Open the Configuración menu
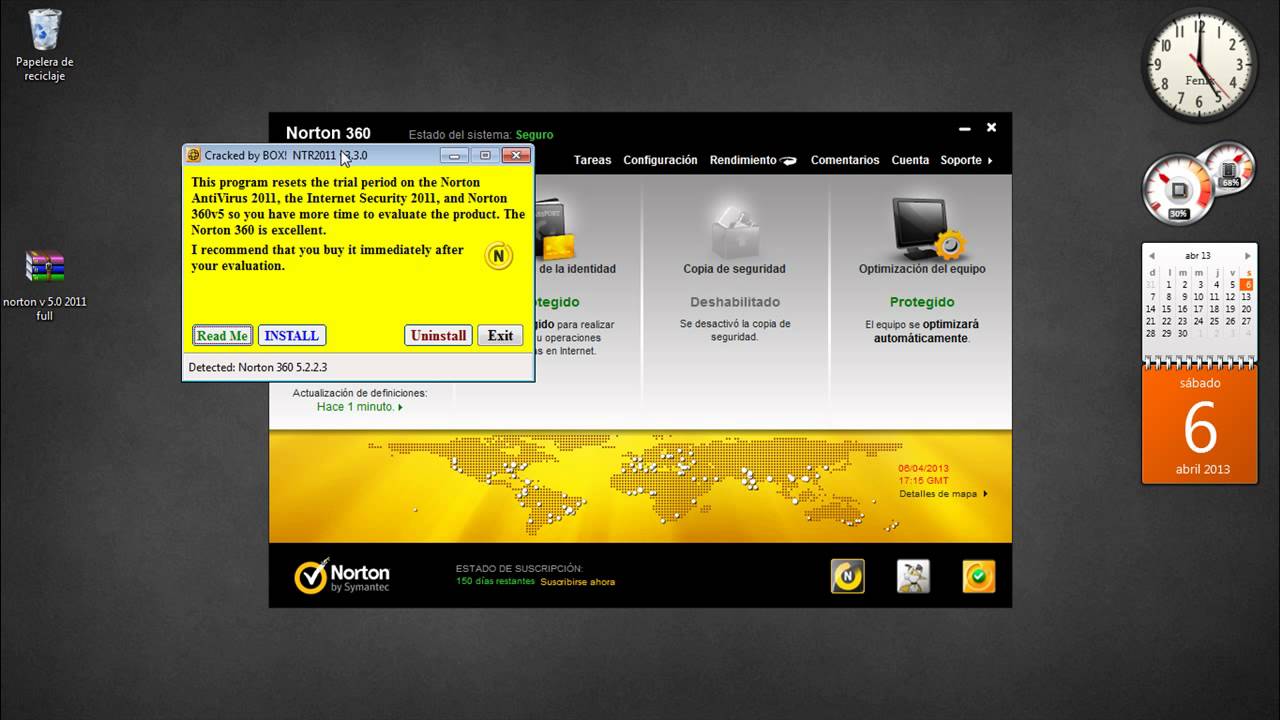This screenshot has width=1280, height=720. tap(660, 160)
